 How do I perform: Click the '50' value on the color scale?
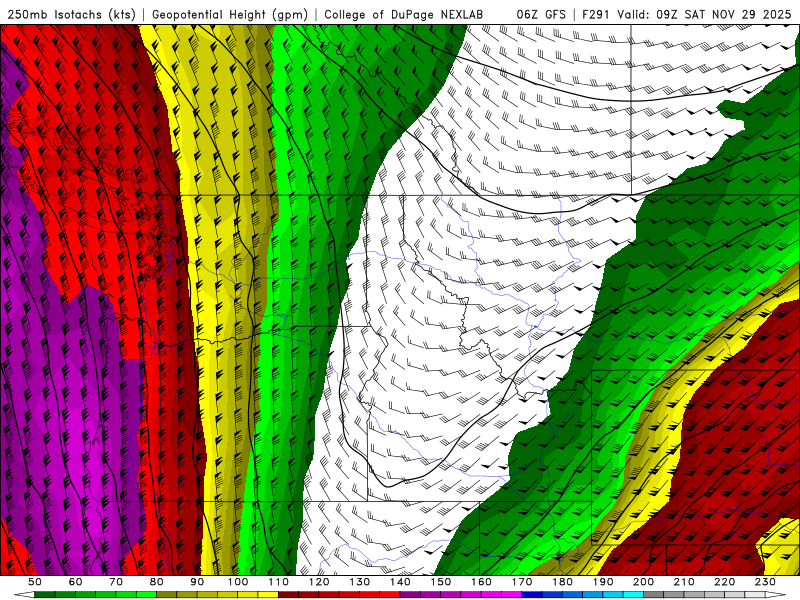[35, 582]
